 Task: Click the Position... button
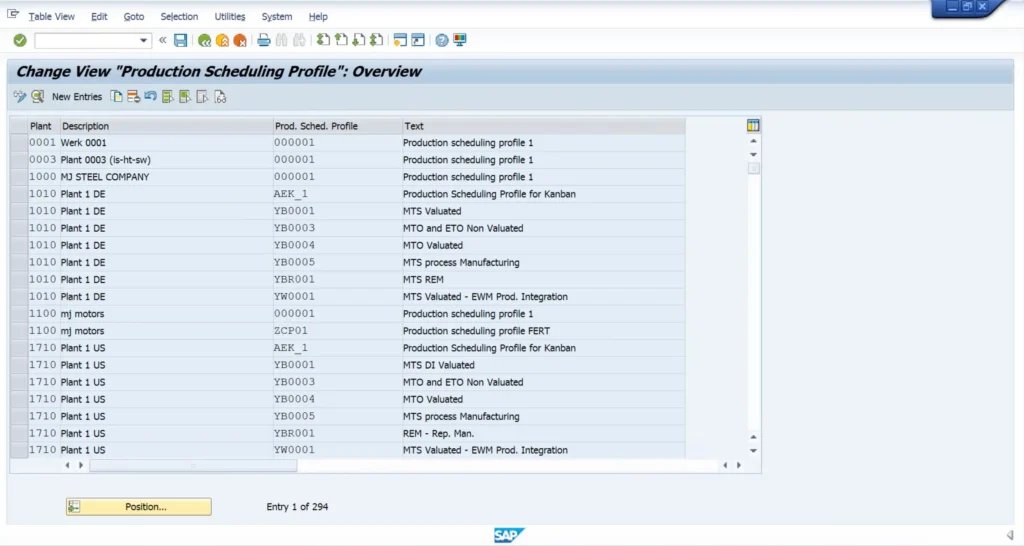(x=138, y=507)
